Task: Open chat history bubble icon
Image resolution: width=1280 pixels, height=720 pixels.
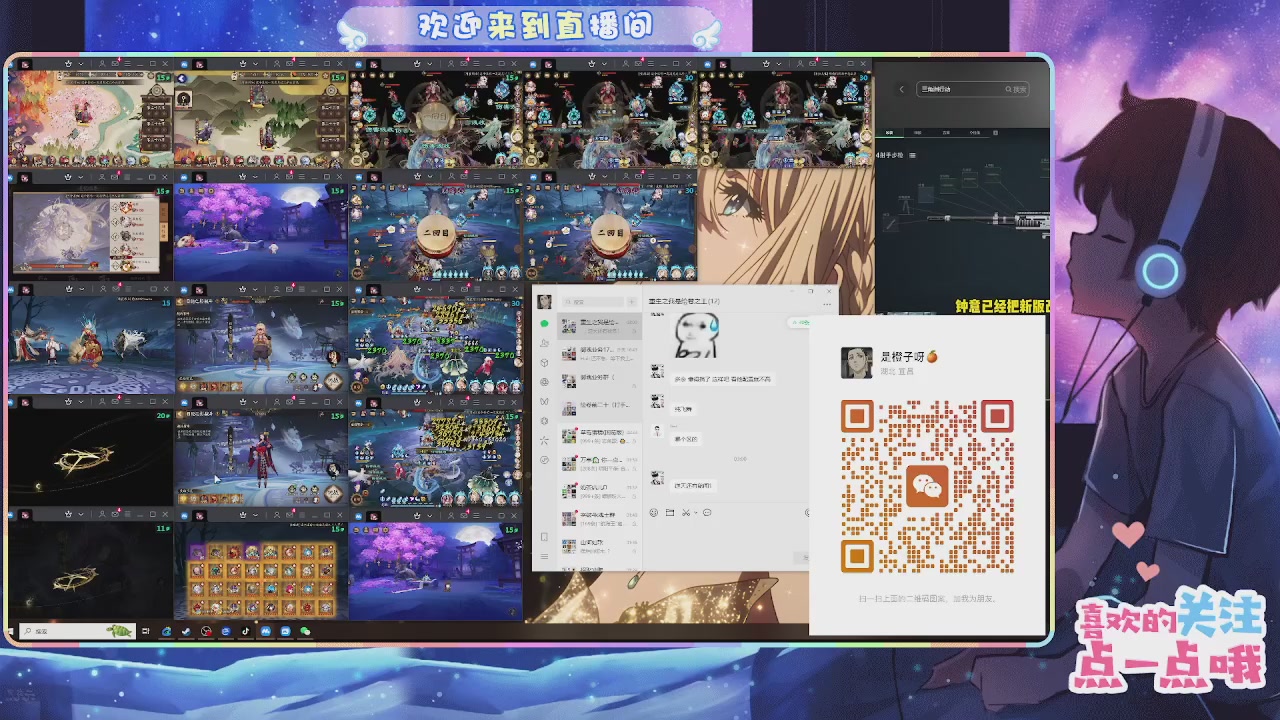Action: (x=707, y=512)
